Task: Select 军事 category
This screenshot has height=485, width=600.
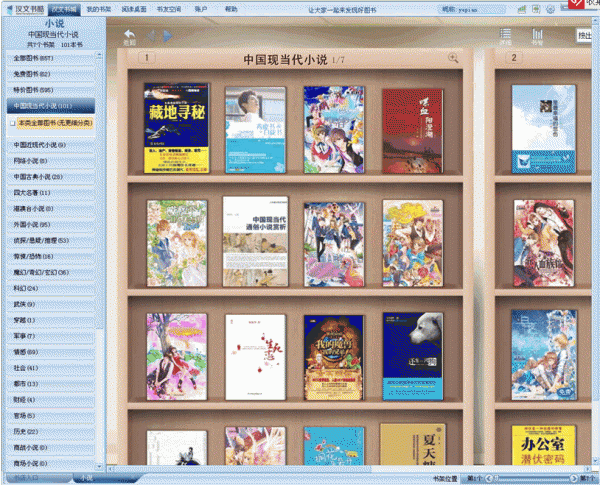Action: 51,336
